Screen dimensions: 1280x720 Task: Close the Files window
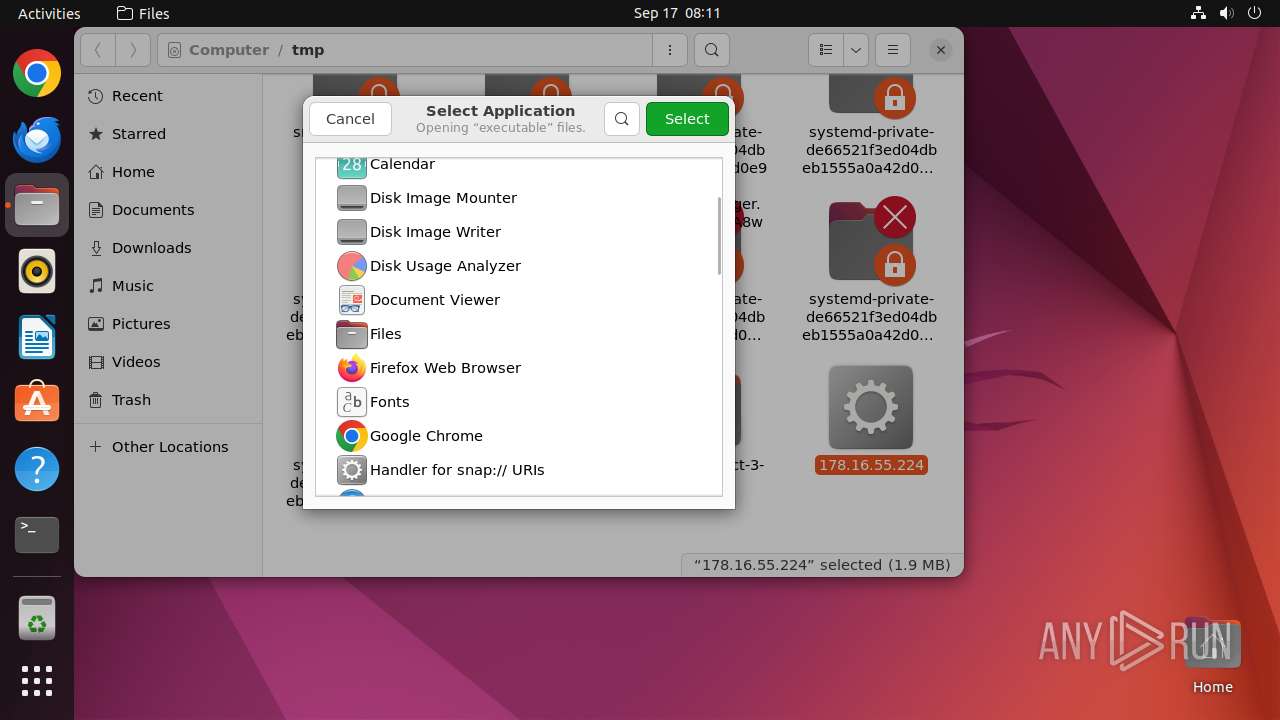click(x=940, y=50)
